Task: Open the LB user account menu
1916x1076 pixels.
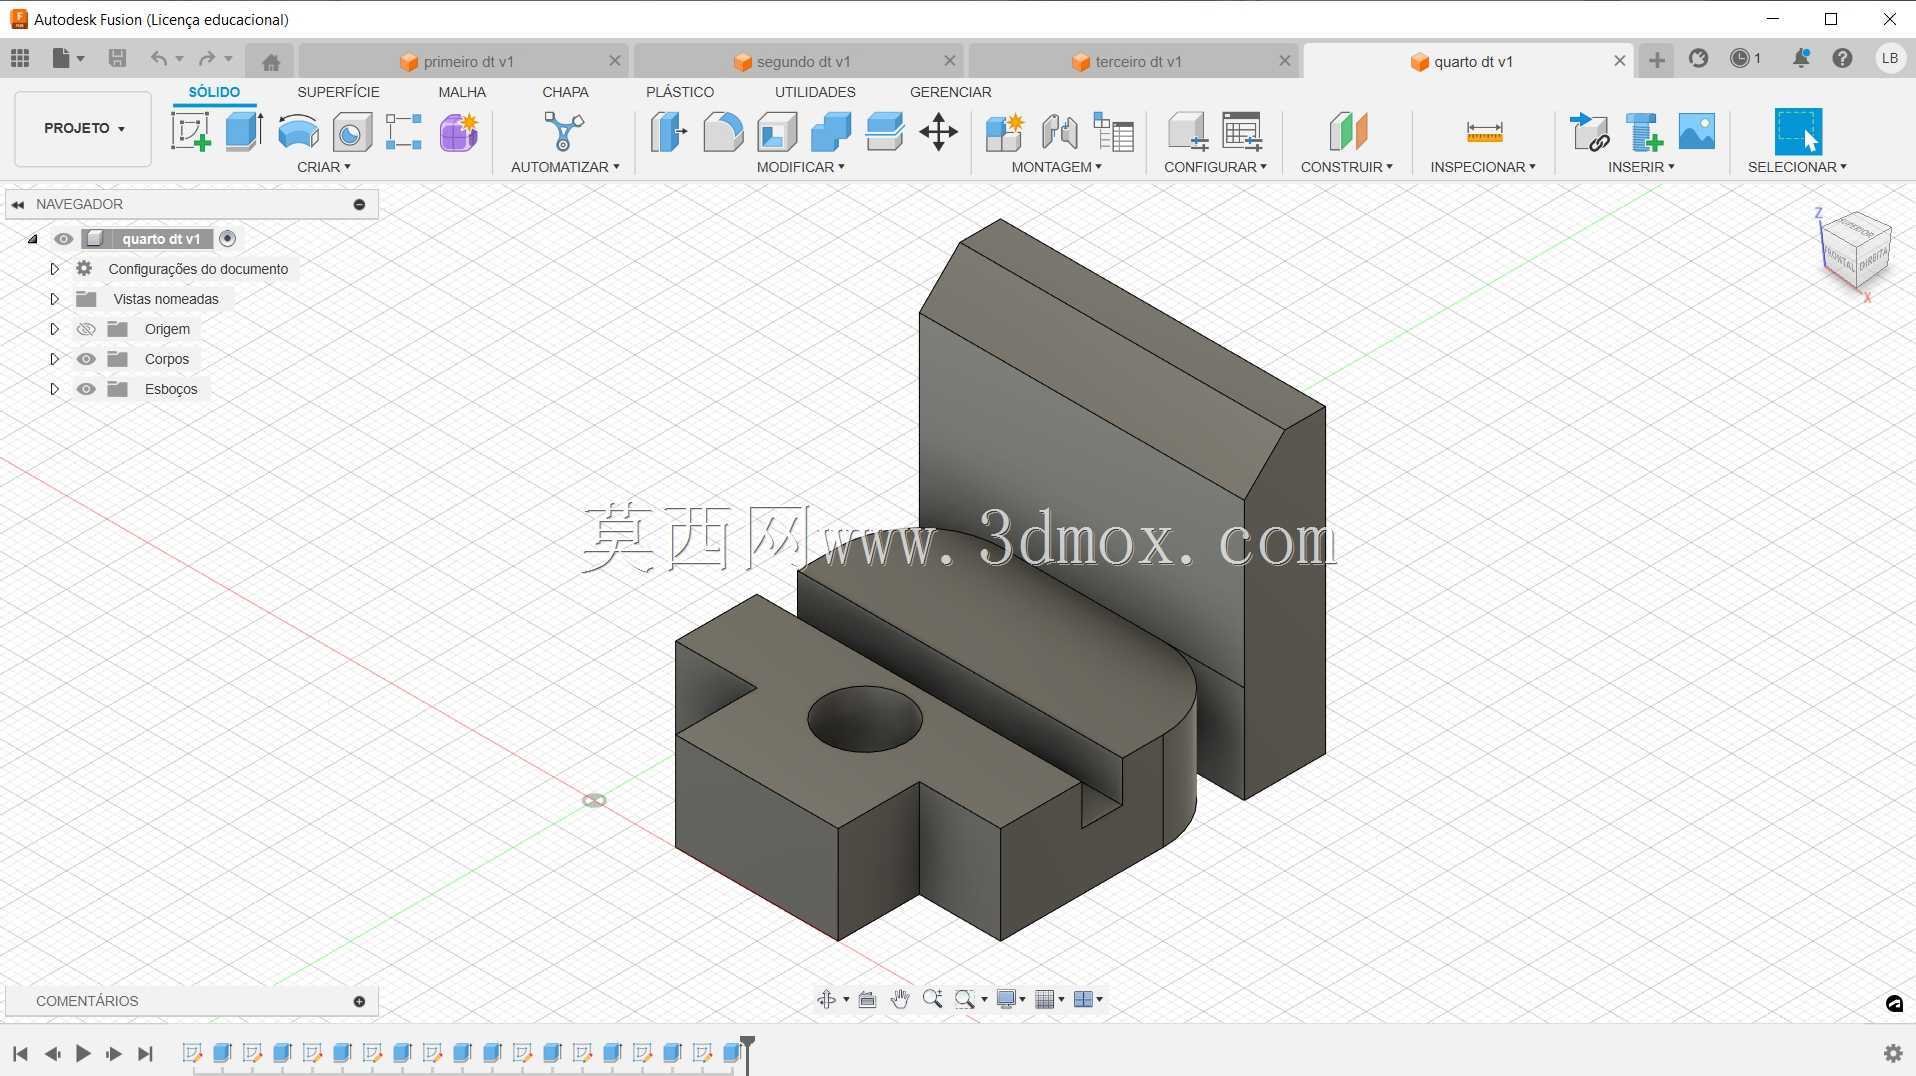Action: (1890, 58)
